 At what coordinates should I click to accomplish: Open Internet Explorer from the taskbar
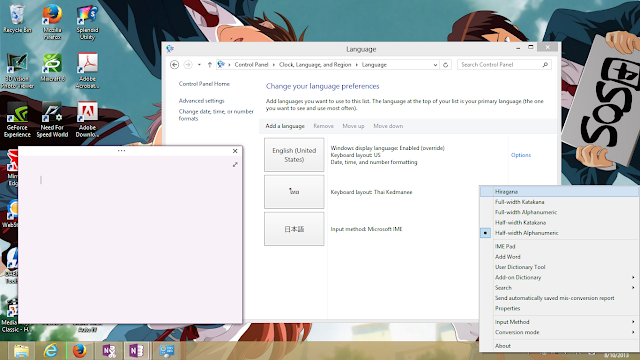[x=51, y=351]
